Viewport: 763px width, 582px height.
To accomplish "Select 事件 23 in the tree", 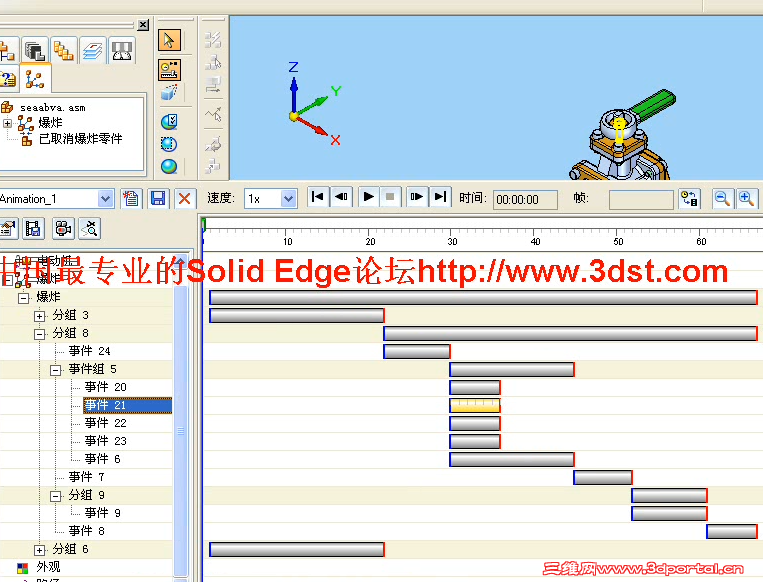I will point(106,441).
